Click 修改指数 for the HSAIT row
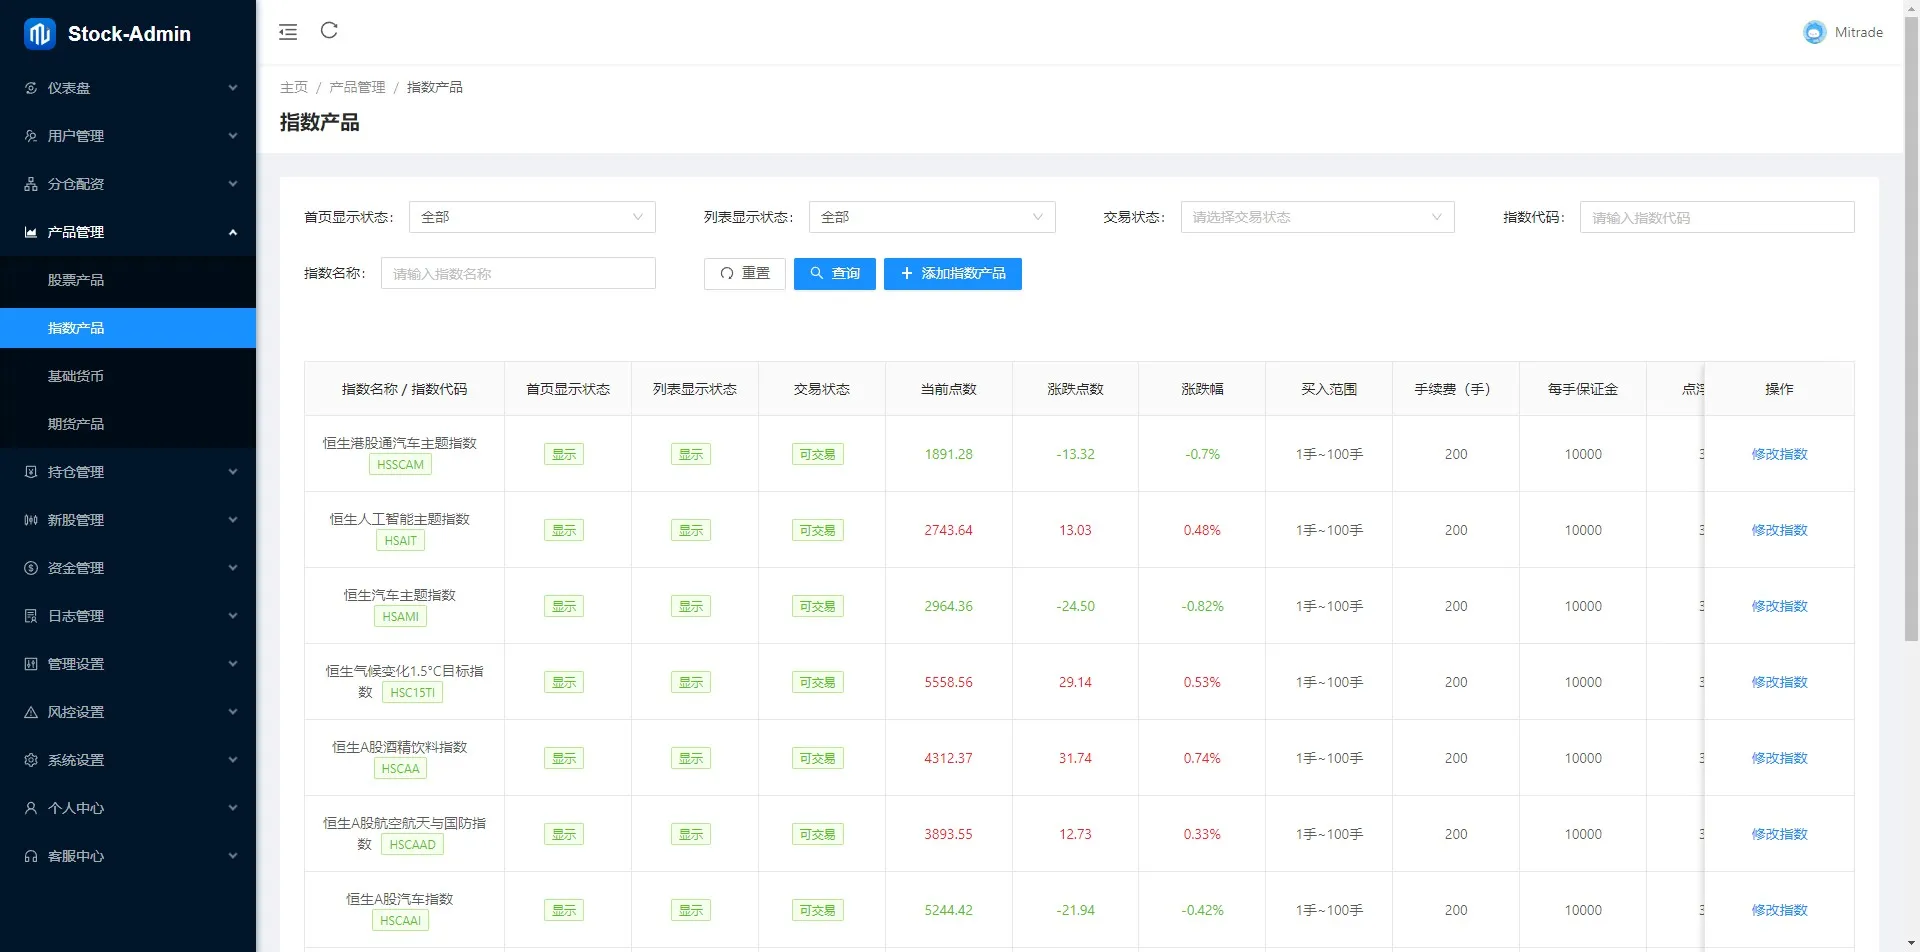This screenshot has height=952, width=1920. pos(1779,530)
